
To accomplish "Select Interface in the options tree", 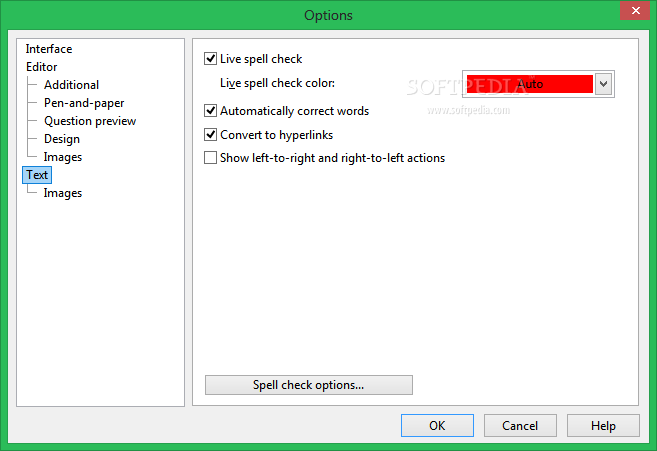I will [49, 49].
